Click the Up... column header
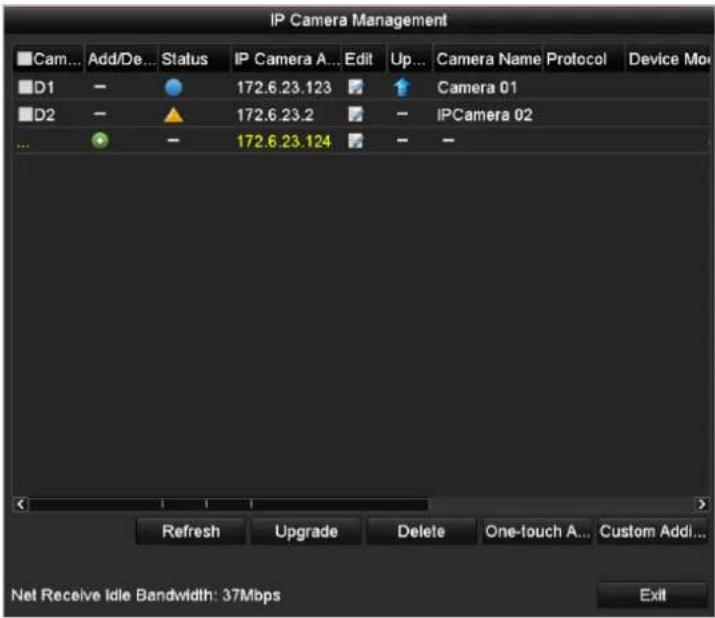Screen dimensions: 715x618 point(408,59)
